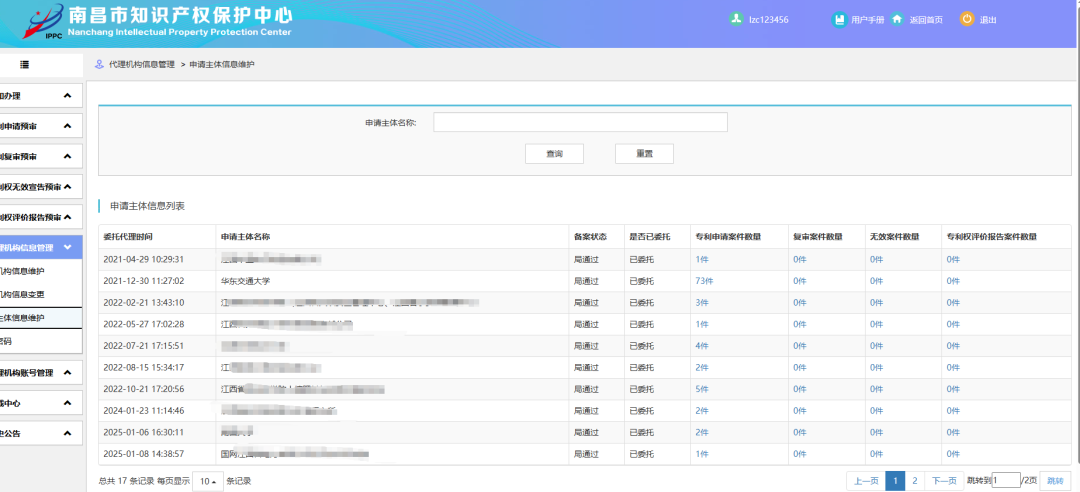Expand the 机构账号管理 section chevron
Image resolution: width=1080 pixels, height=492 pixels.
click(67, 373)
